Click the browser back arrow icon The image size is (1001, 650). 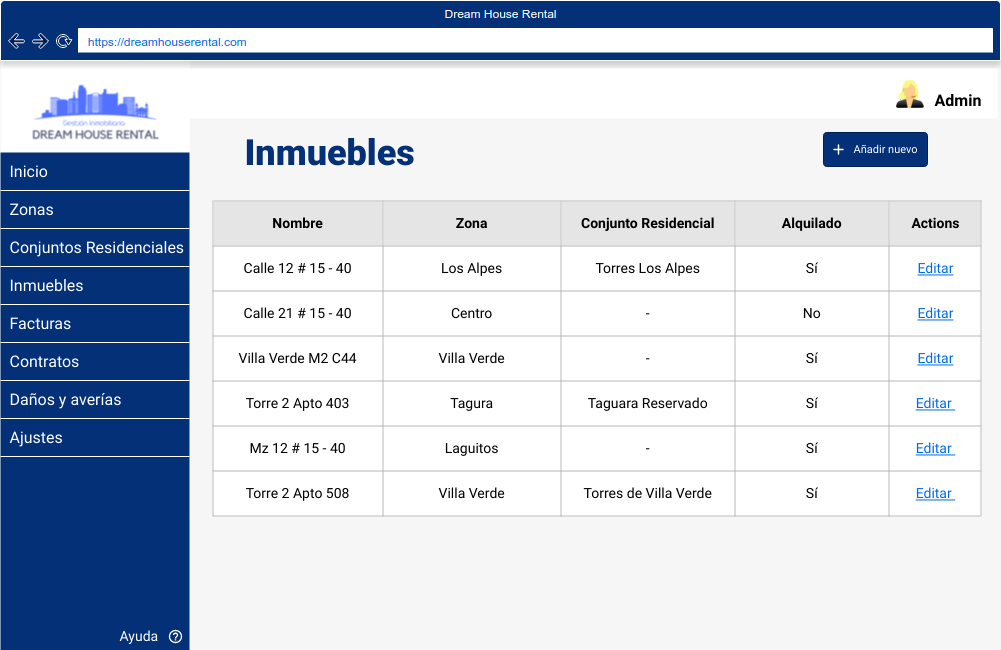[x=16, y=41]
